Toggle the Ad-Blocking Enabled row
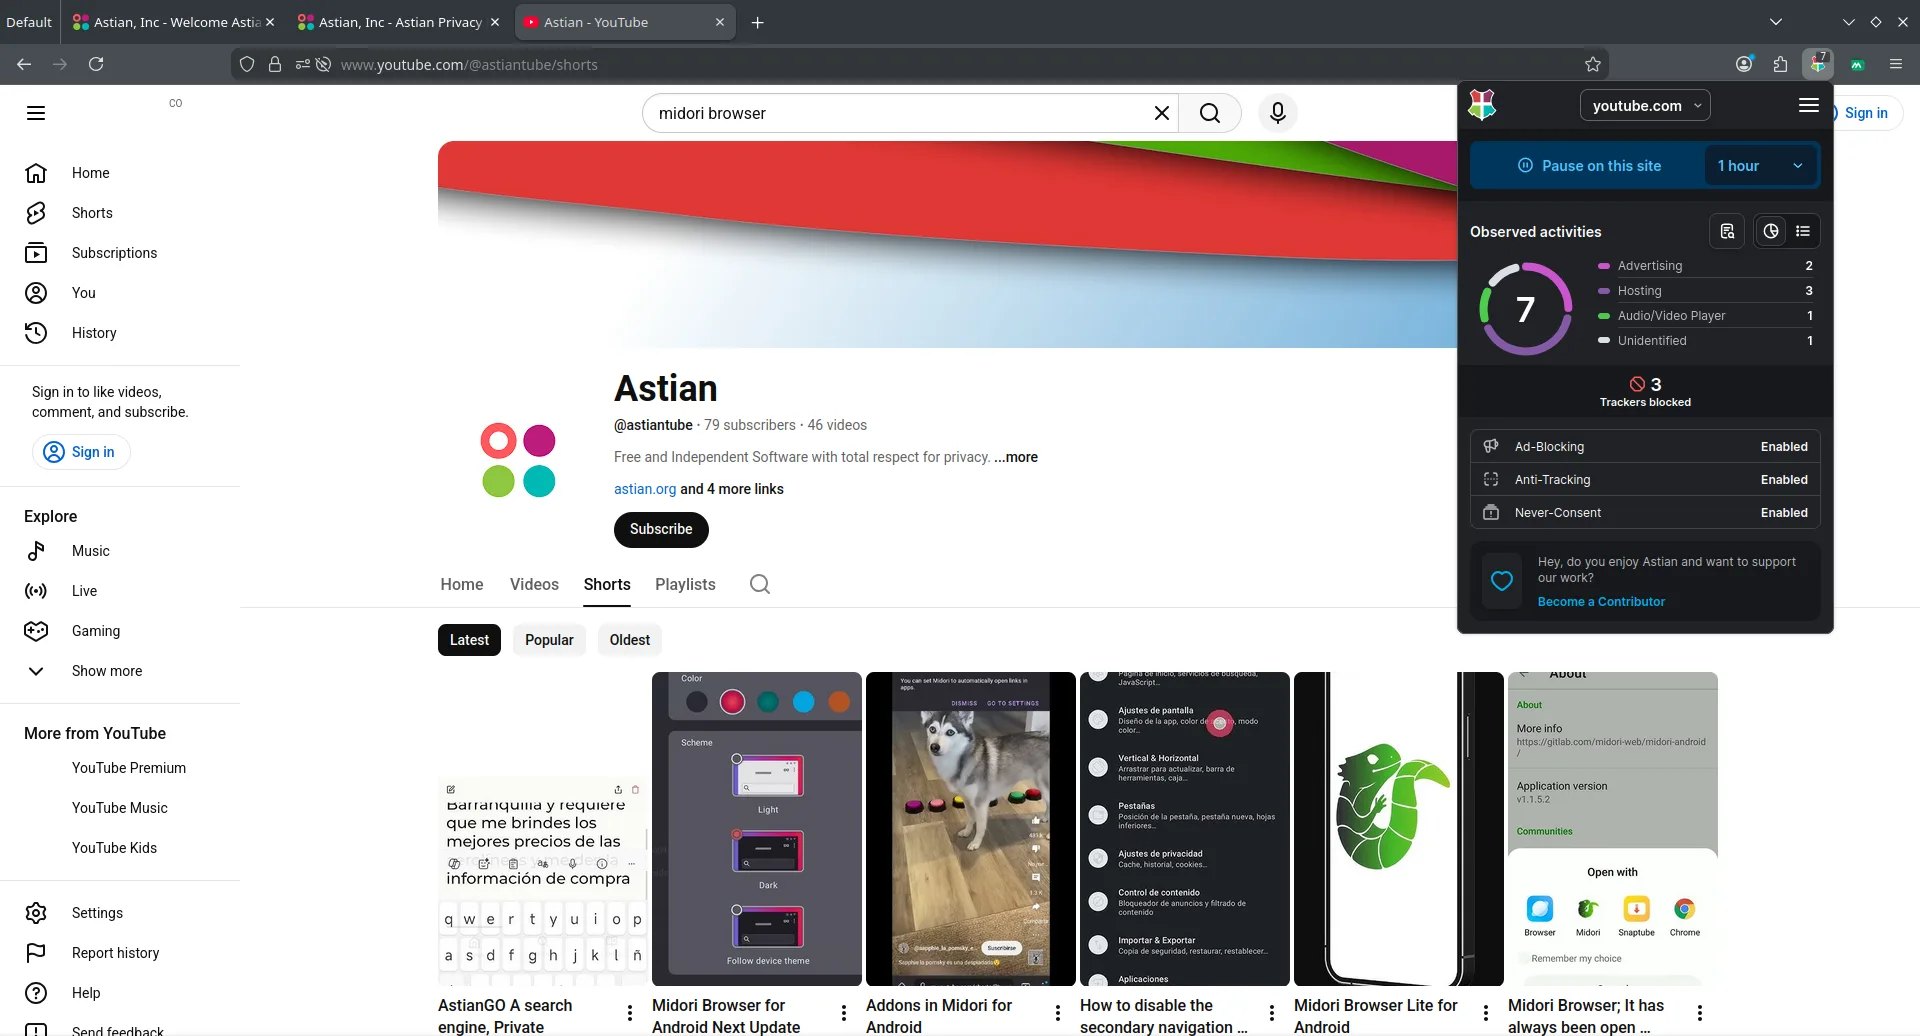This screenshot has height=1036, width=1920. click(1645, 447)
